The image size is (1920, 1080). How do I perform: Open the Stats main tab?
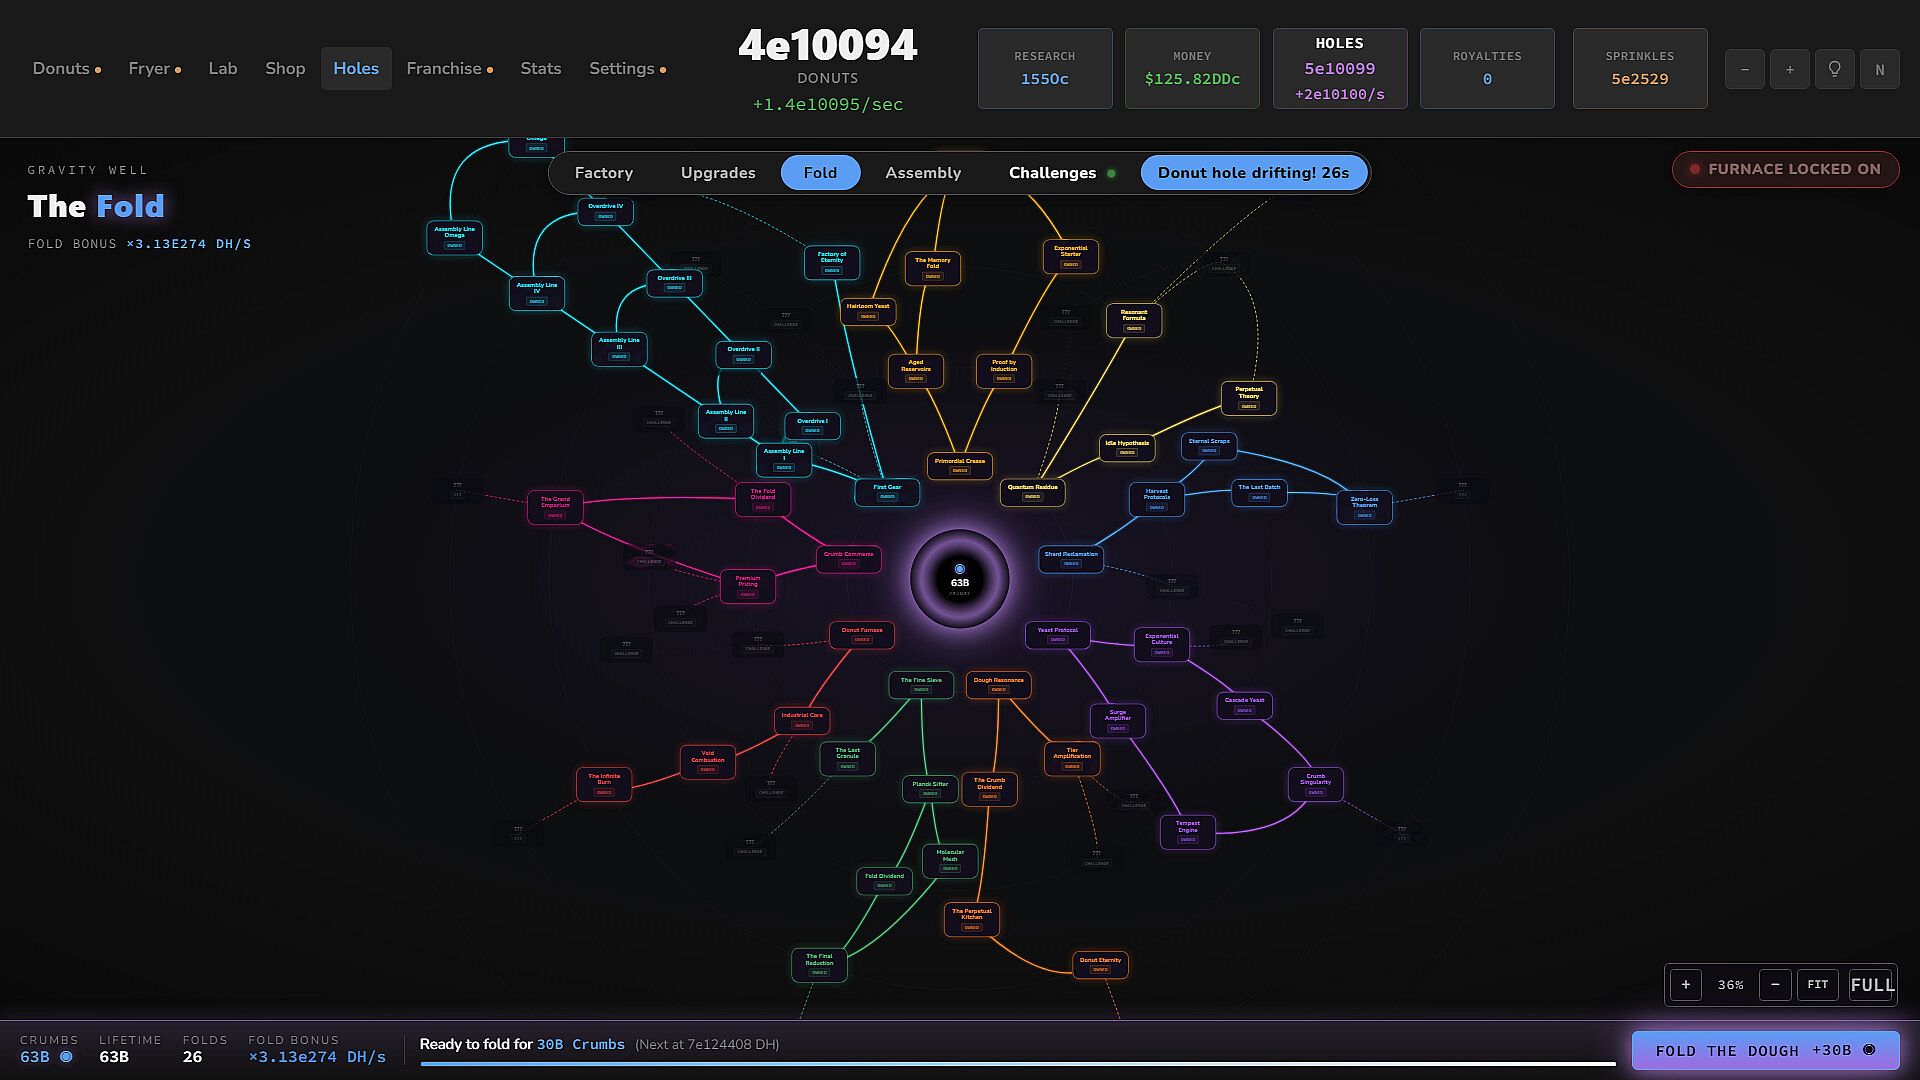click(x=540, y=68)
